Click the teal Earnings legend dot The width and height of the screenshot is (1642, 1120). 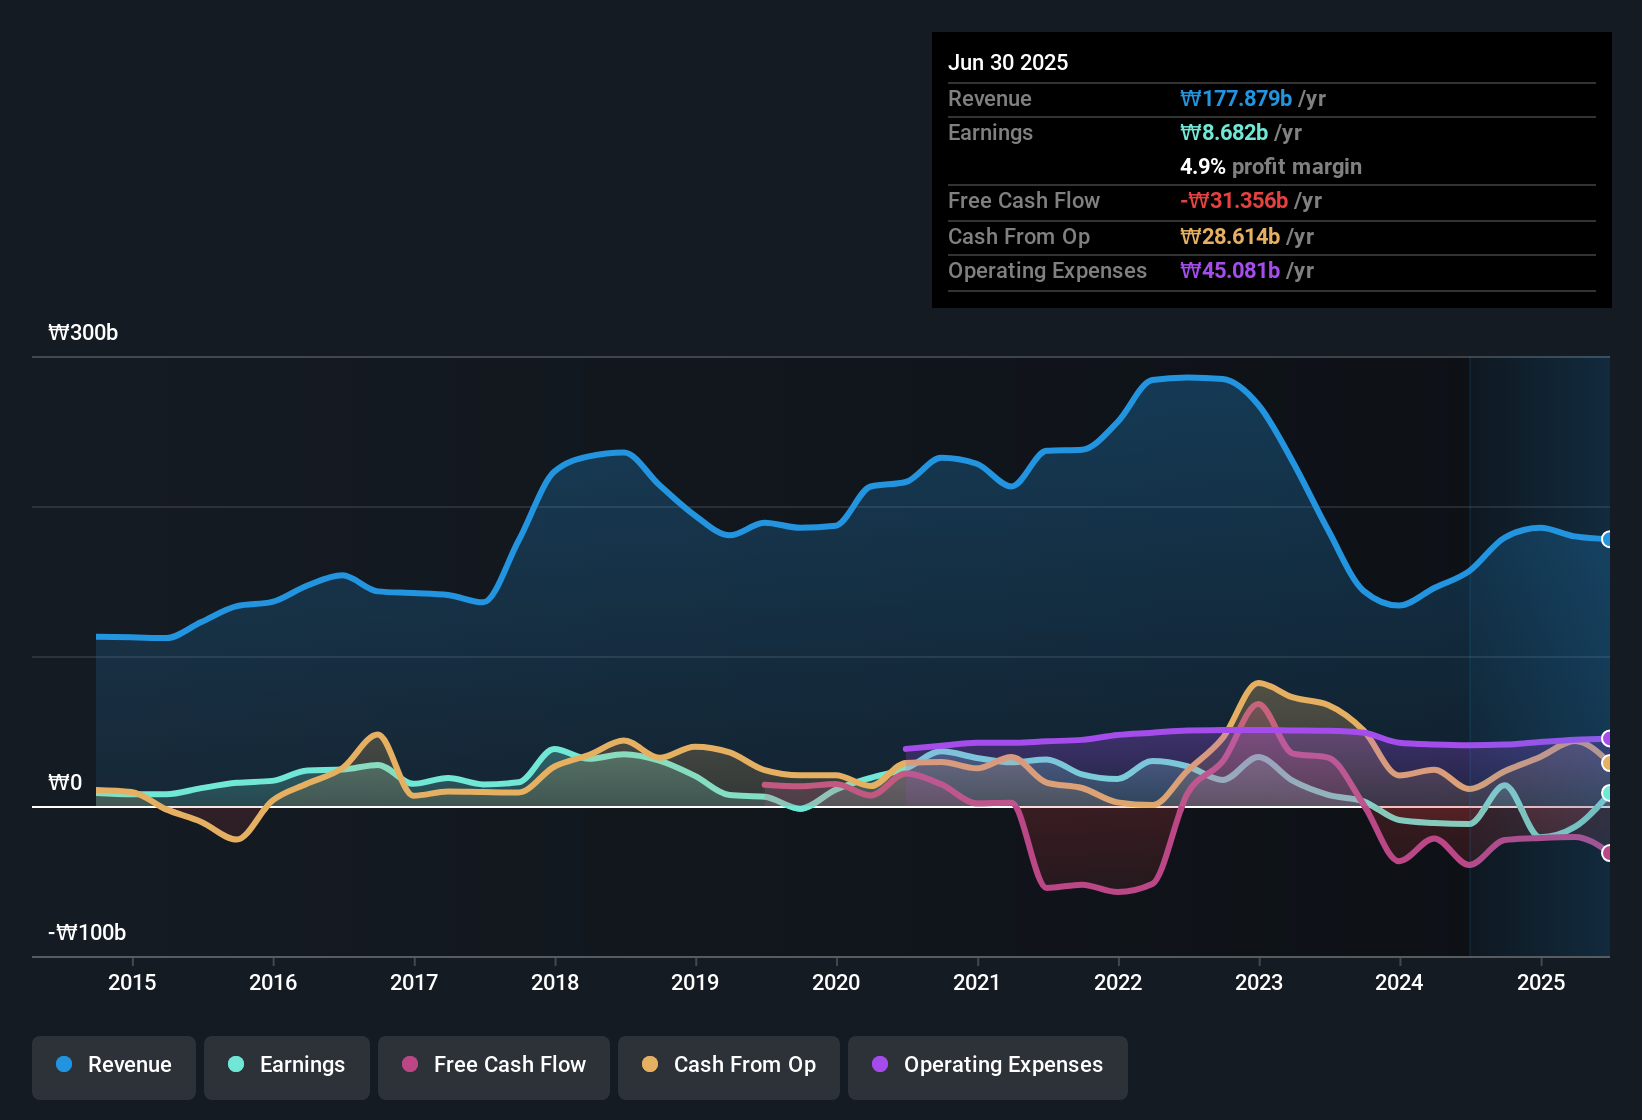coord(236,1065)
